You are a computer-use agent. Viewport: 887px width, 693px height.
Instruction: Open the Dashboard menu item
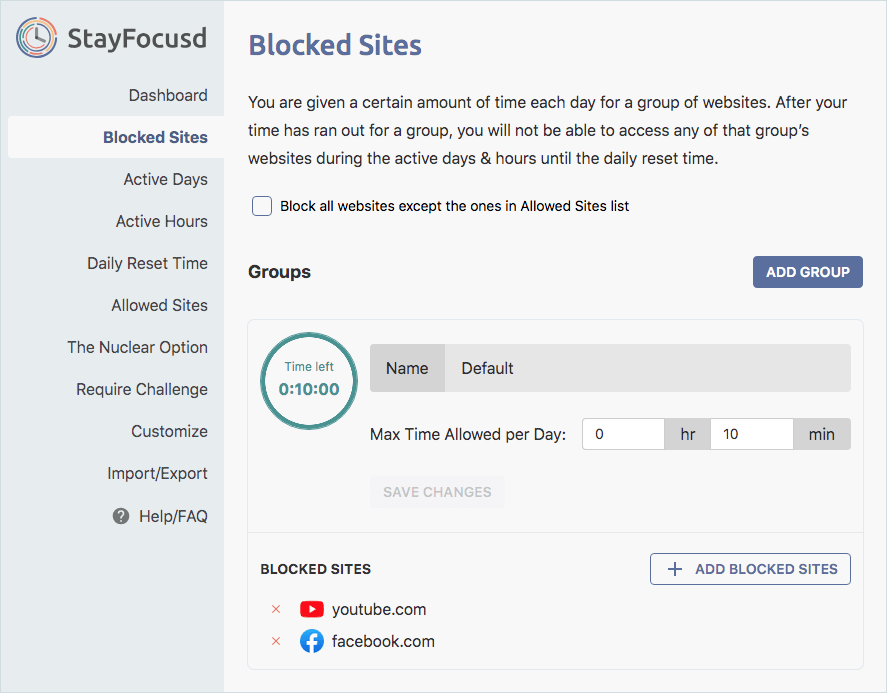168,95
